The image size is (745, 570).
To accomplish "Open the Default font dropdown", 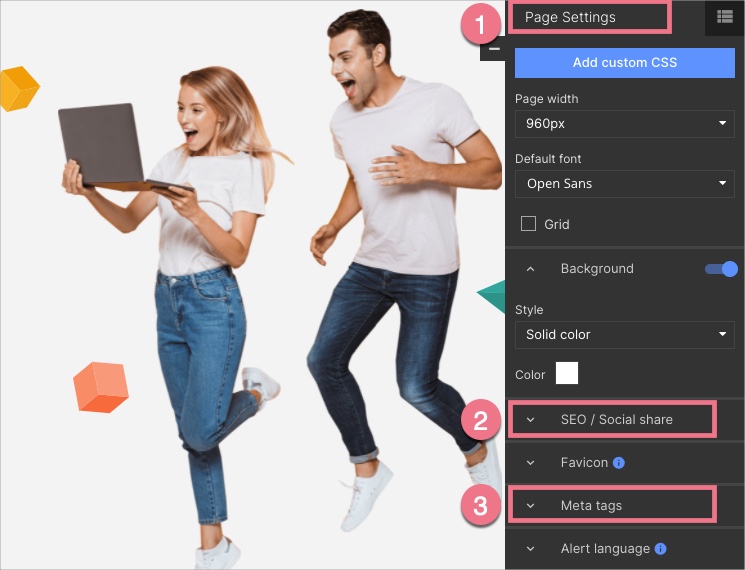I will 624,183.
